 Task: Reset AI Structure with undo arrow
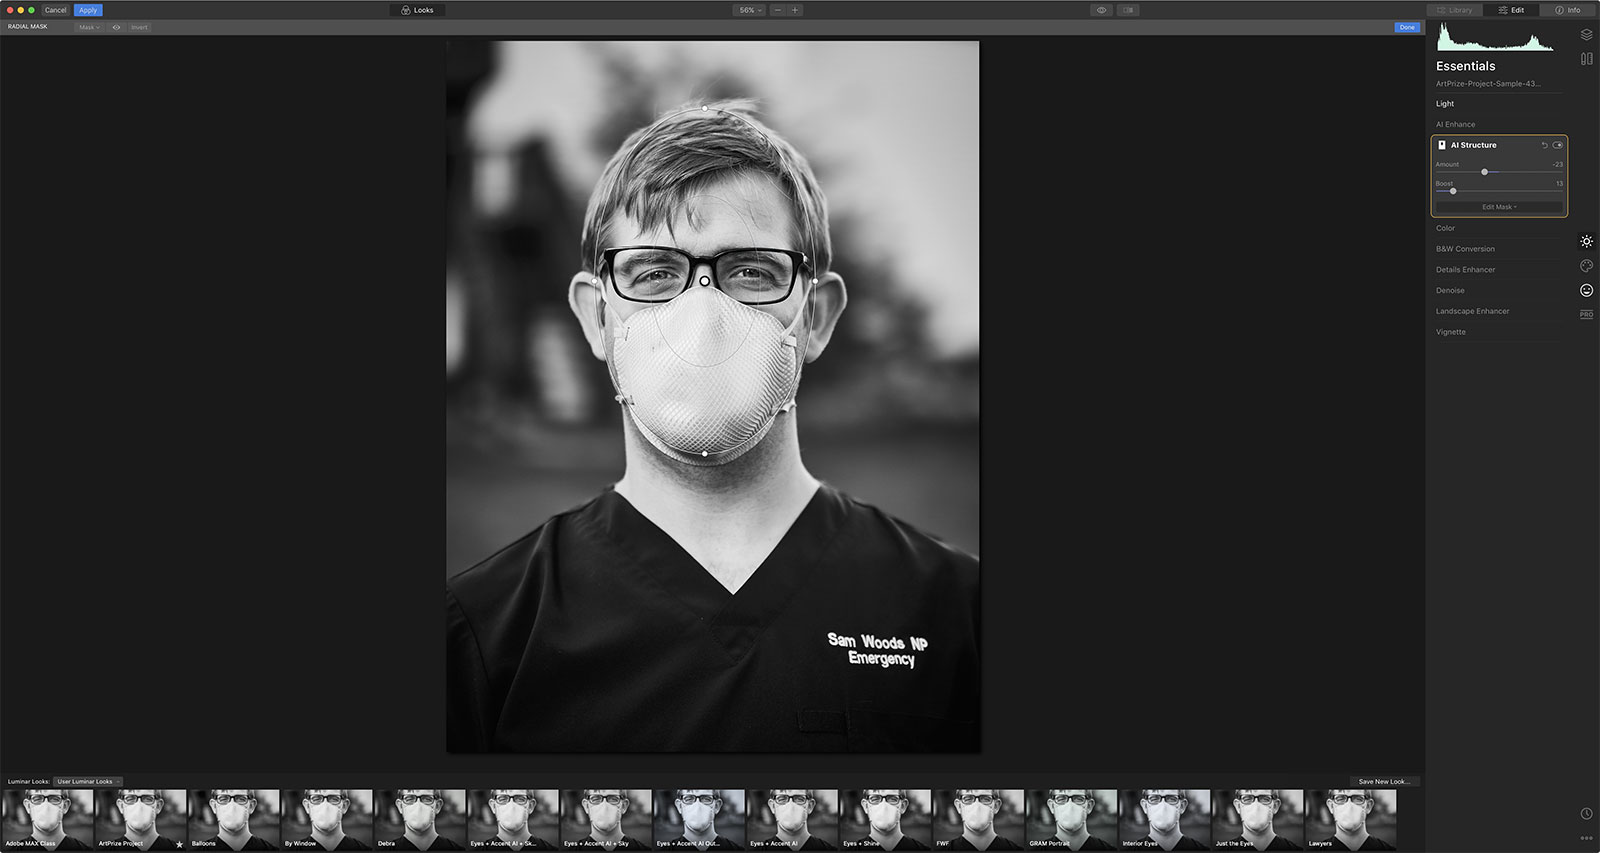tap(1544, 145)
